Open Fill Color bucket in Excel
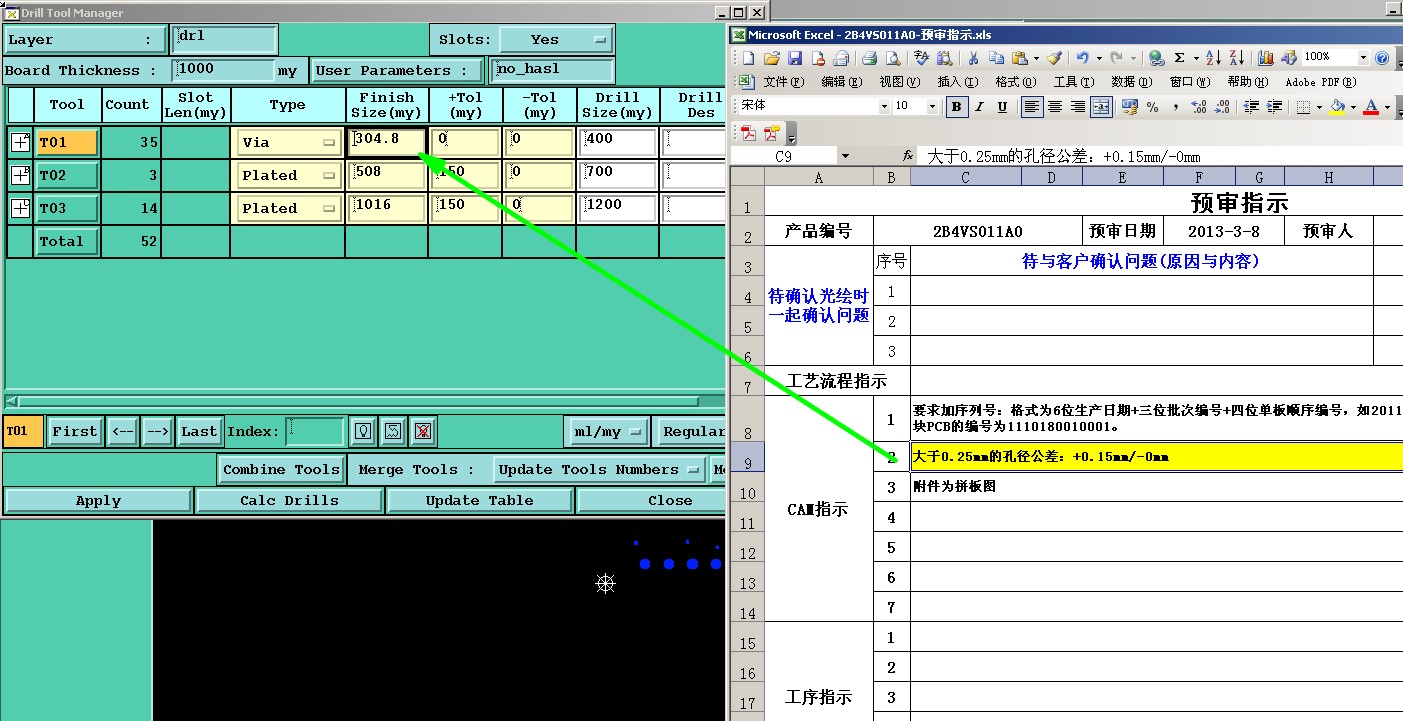Viewport: 1403px width, 721px height. click(1338, 106)
